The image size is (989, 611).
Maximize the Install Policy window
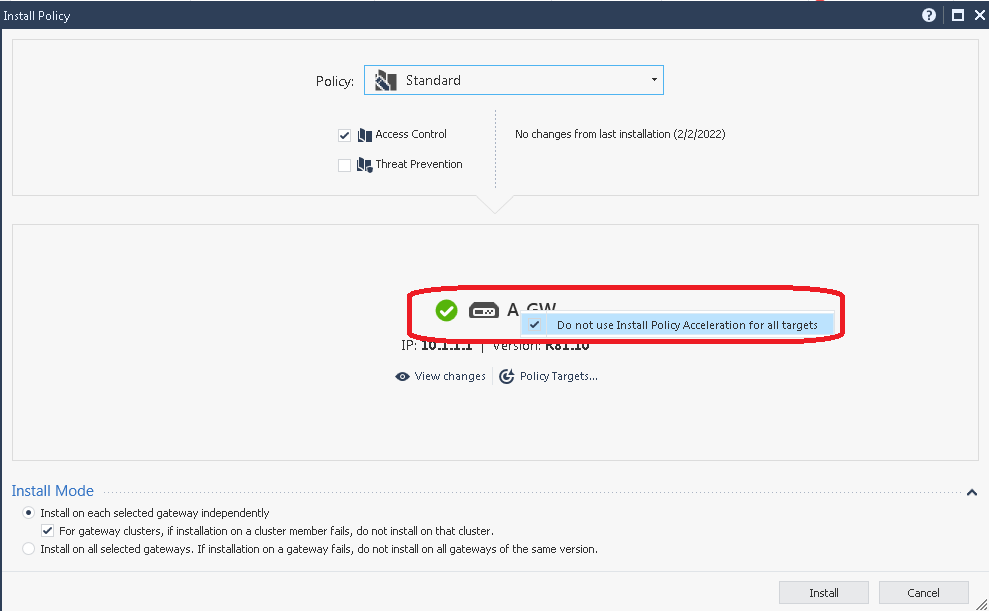(x=957, y=16)
